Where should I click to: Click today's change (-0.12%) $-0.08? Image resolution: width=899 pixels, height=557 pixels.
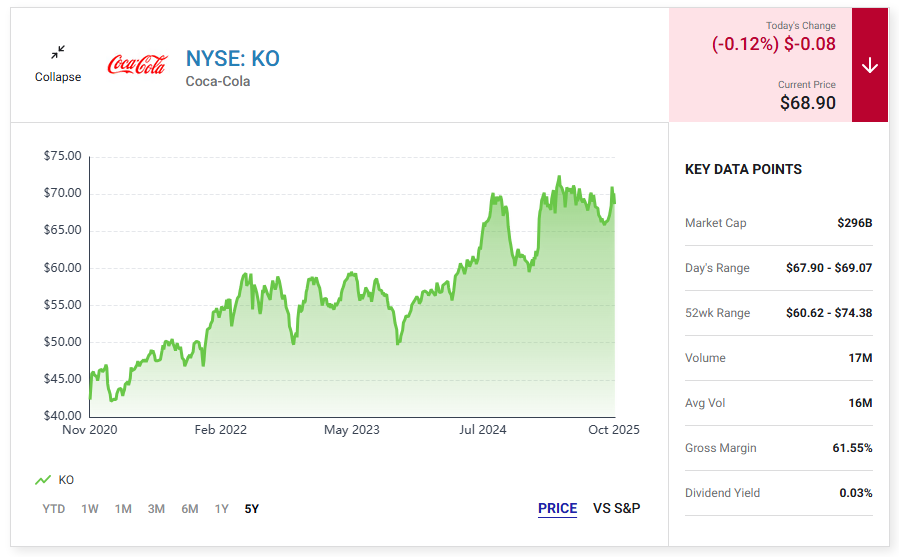(774, 44)
